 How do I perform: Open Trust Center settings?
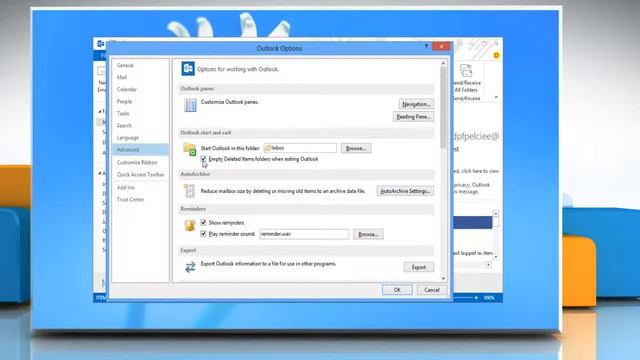tap(130, 200)
